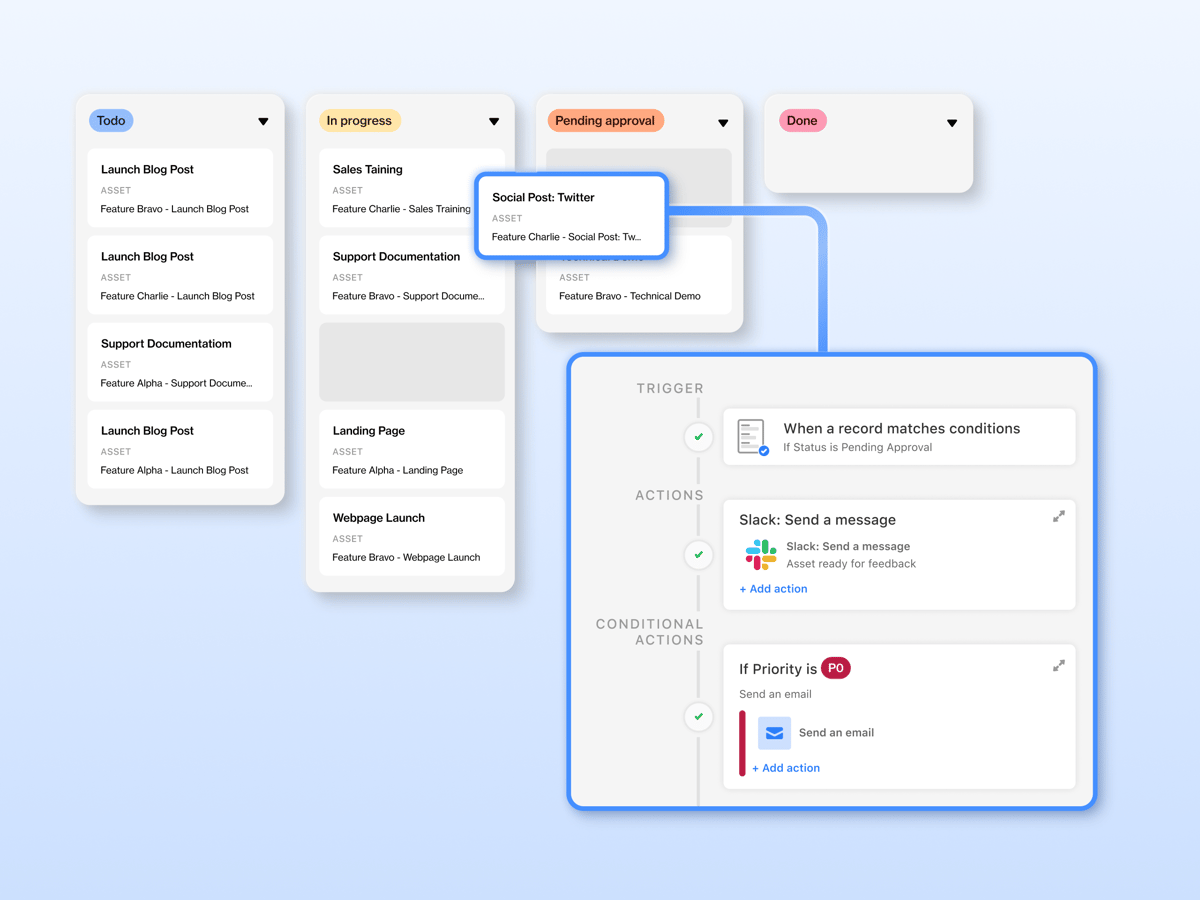
Task: Click the green checkmark beside the conditional action
Action: click(698, 717)
